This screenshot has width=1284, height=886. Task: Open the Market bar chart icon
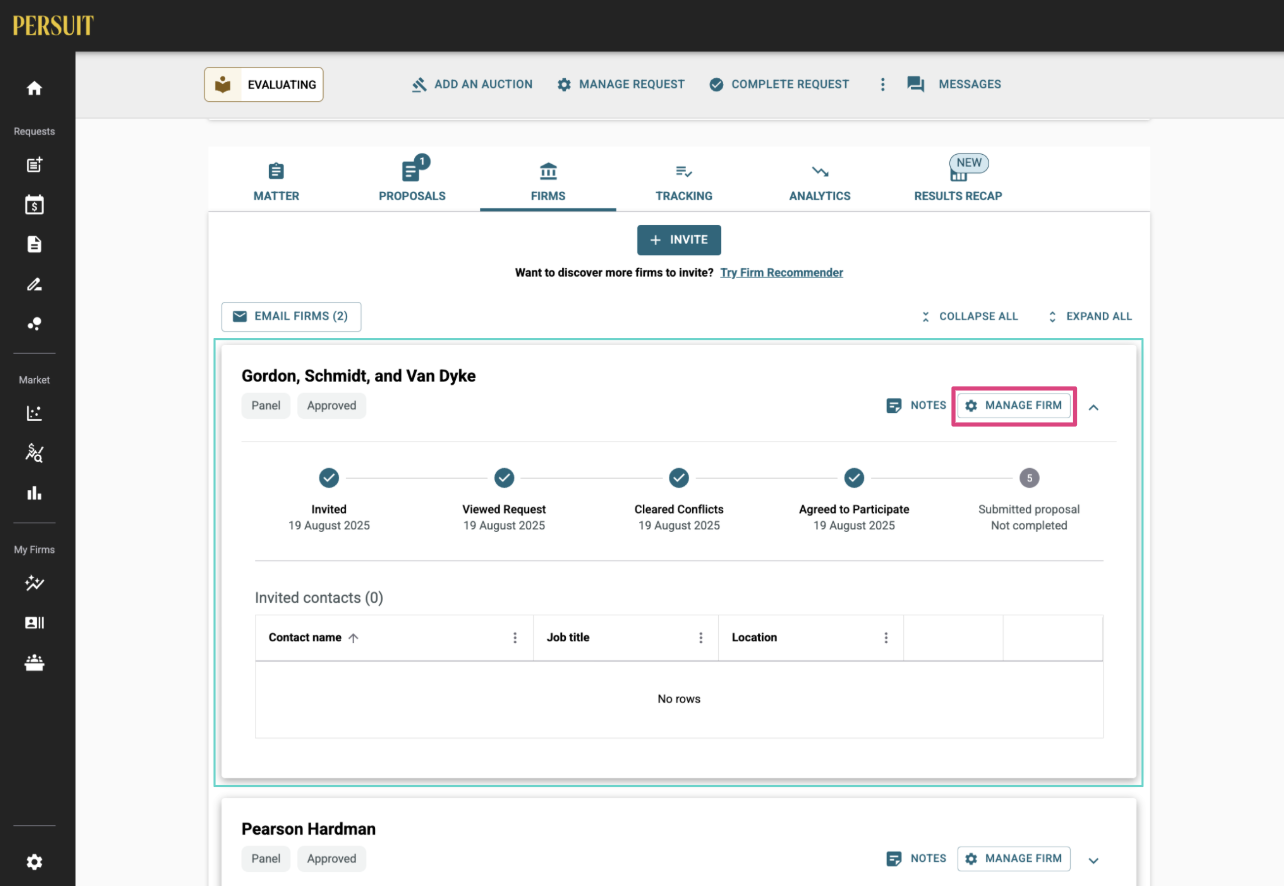34,493
